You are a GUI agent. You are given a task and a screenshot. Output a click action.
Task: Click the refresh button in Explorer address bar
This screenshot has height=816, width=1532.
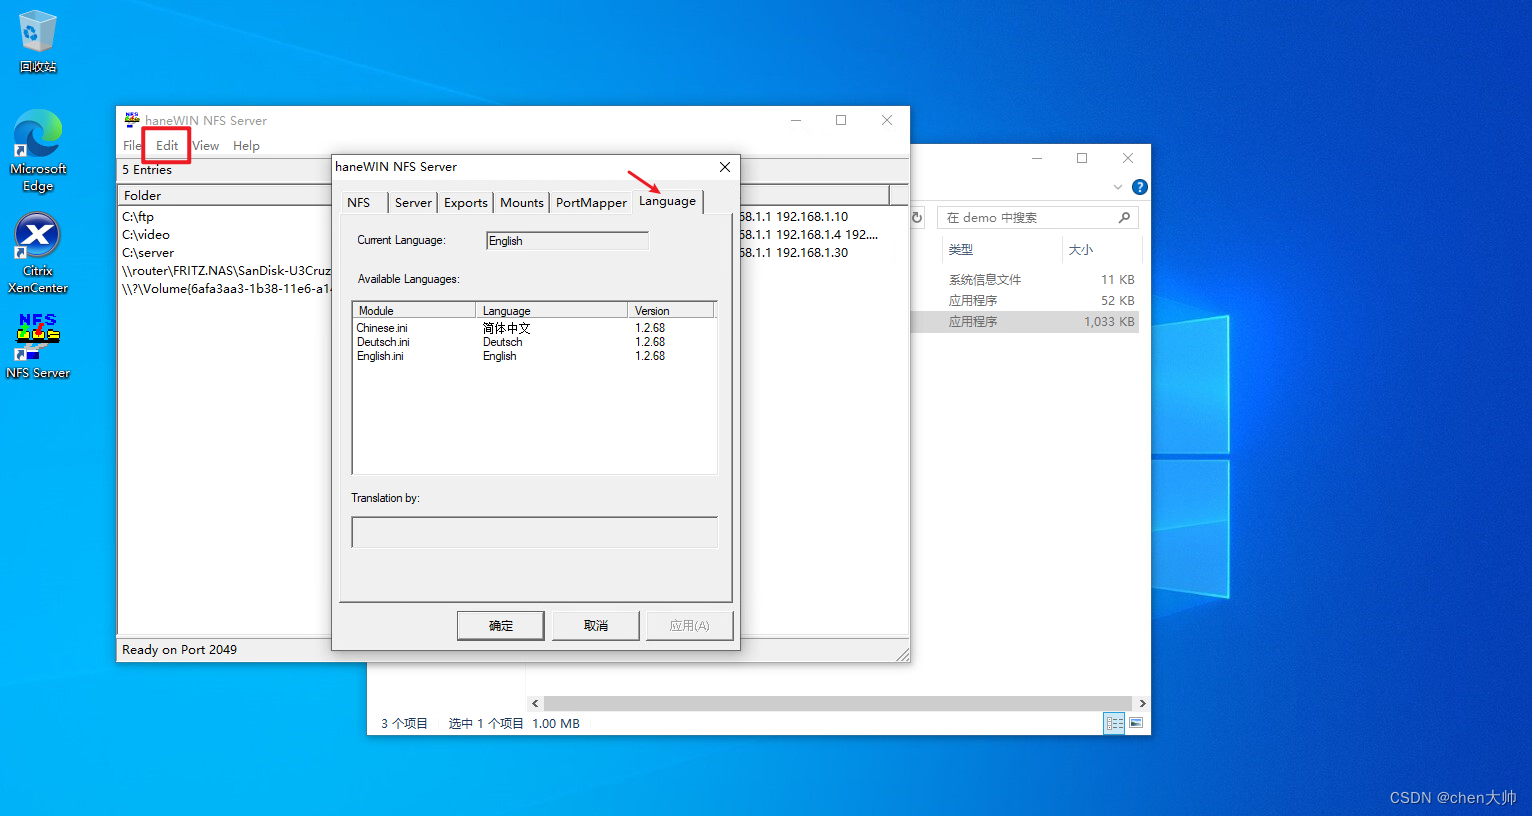tap(917, 217)
